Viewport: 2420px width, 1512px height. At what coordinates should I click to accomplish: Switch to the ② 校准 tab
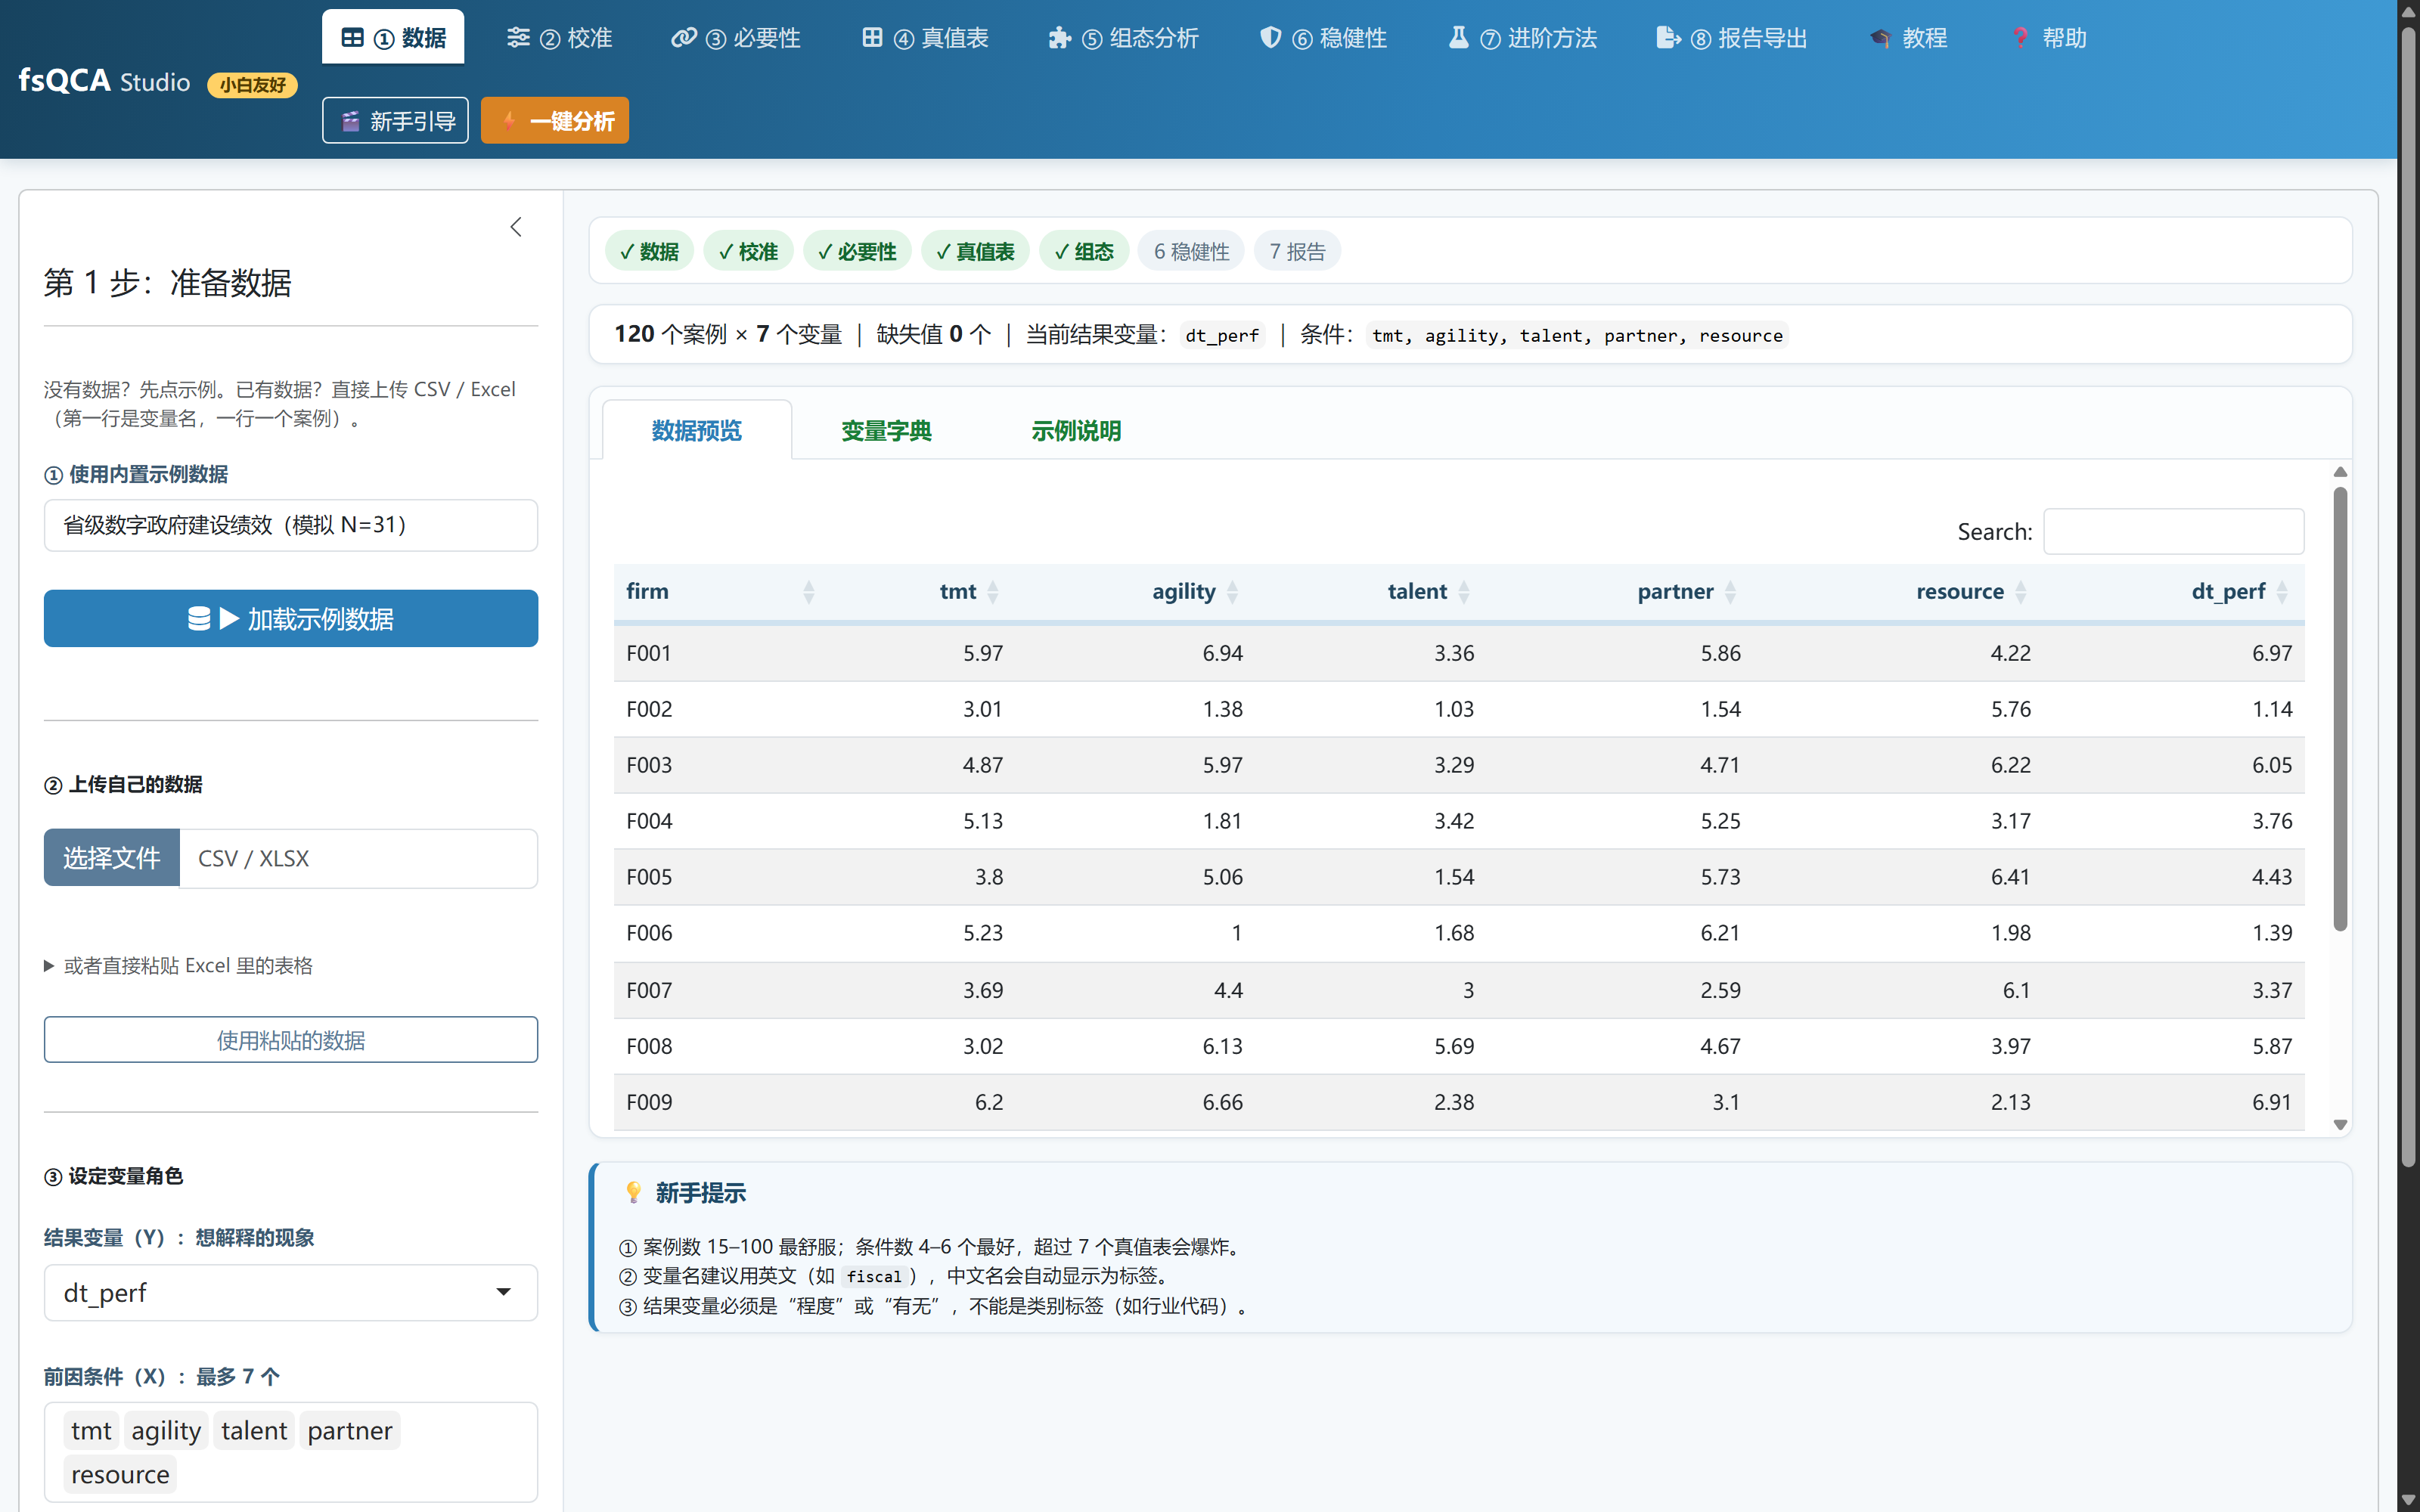[x=559, y=37]
